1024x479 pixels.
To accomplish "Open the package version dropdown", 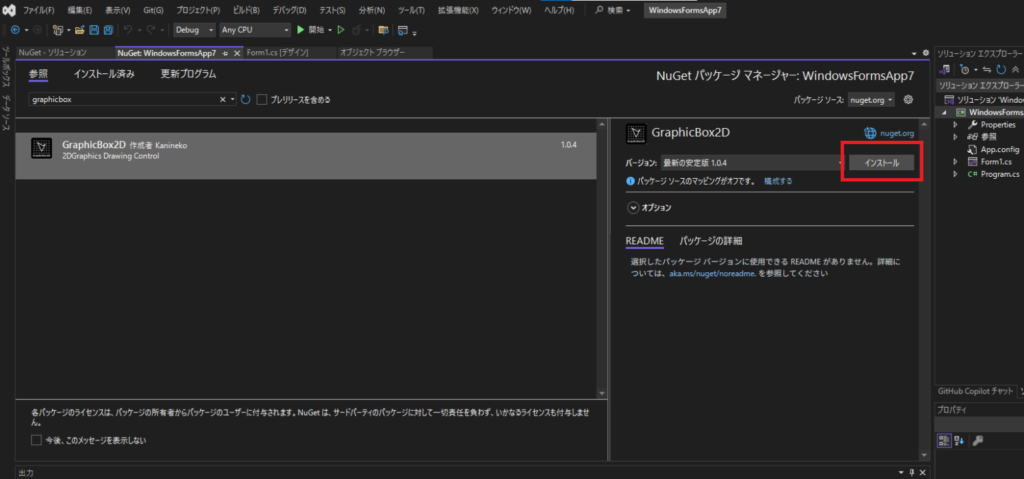I will tap(750, 162).
